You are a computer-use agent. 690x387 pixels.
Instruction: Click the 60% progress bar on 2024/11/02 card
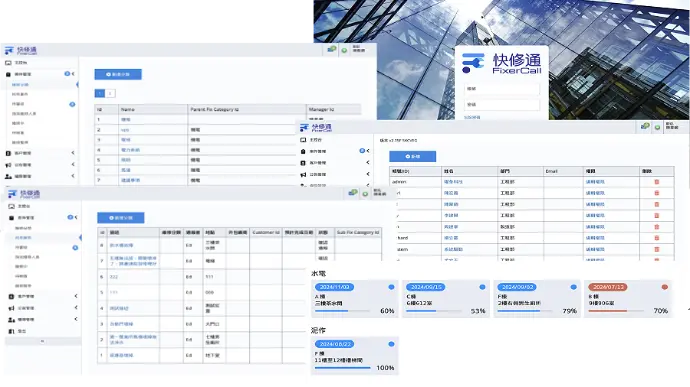(342, 311)
